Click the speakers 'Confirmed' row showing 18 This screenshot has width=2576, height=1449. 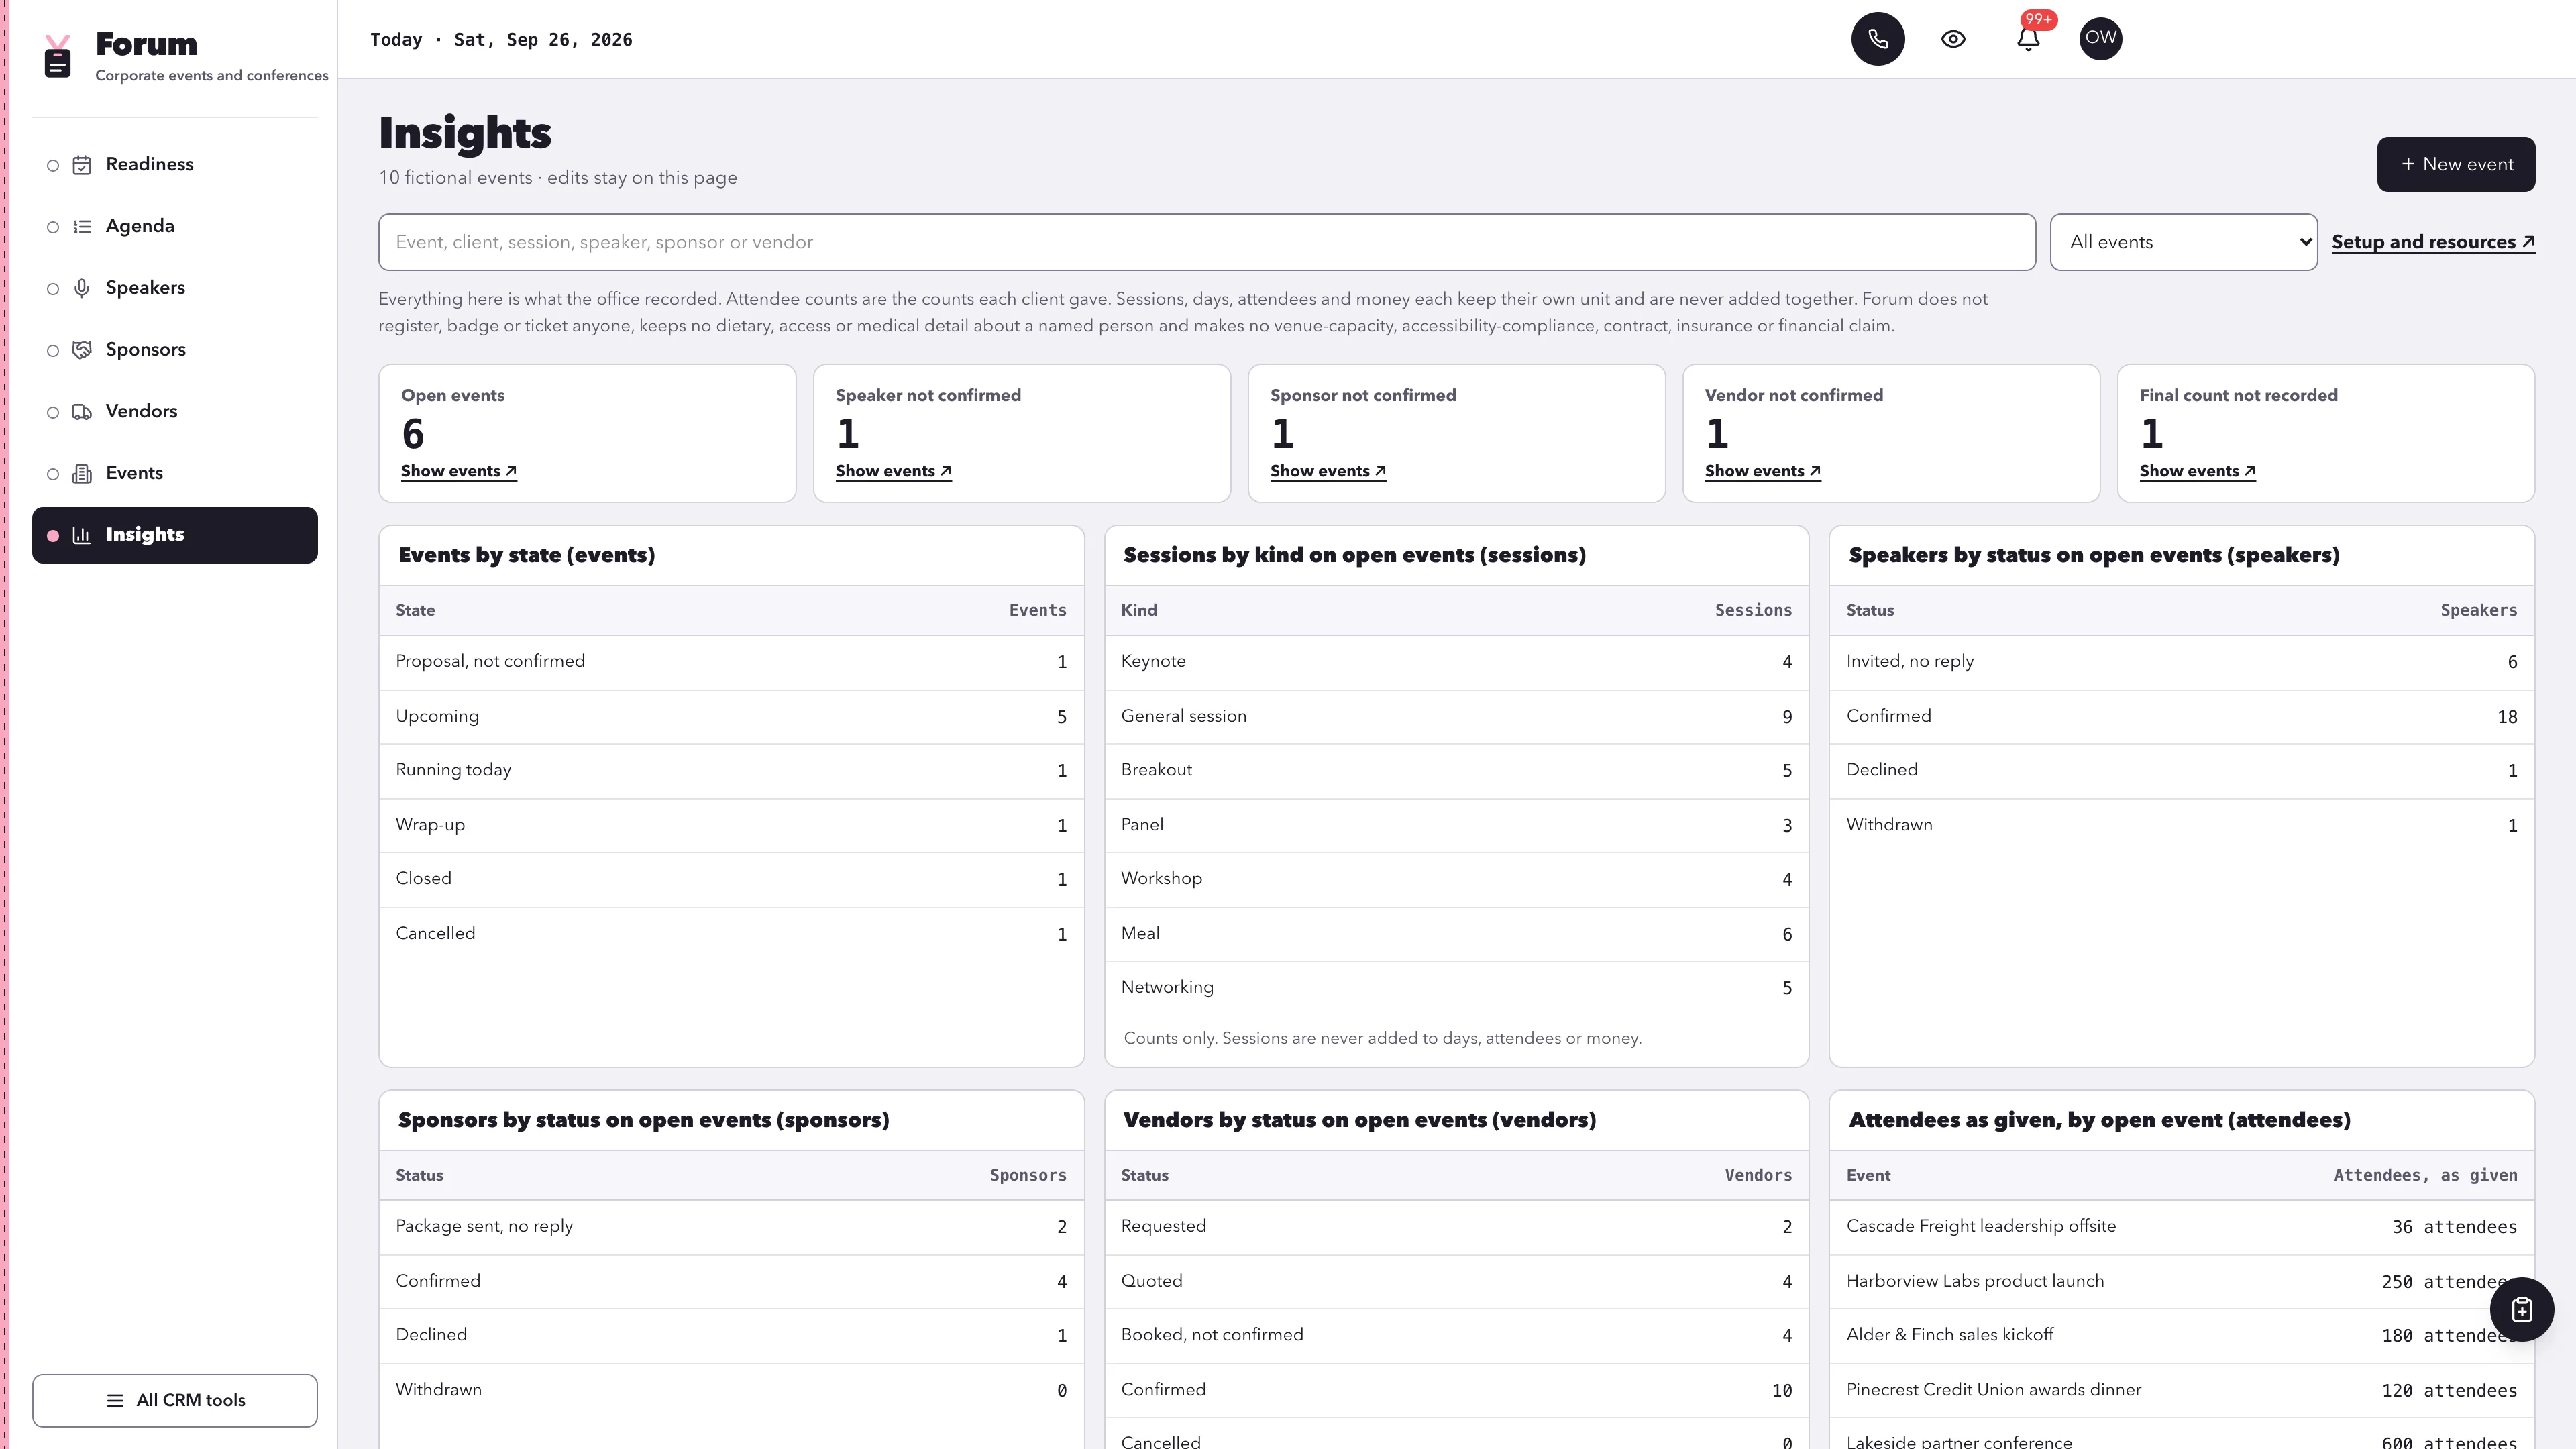[2181, 717]
